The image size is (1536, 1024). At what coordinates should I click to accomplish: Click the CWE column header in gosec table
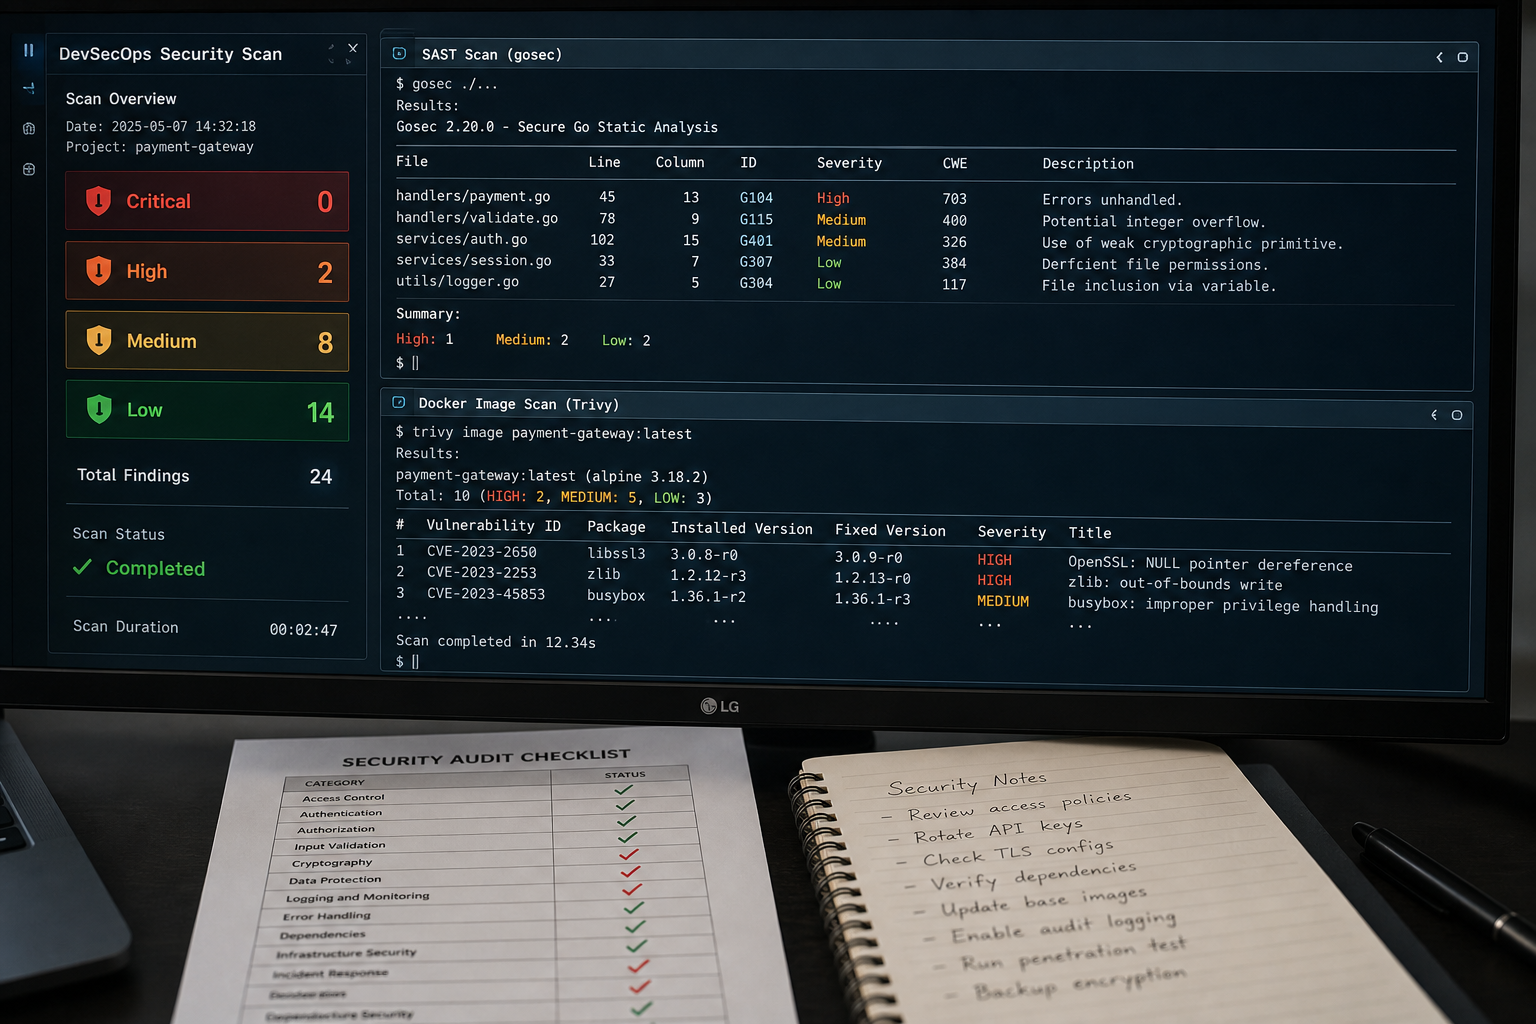point(955,163)
